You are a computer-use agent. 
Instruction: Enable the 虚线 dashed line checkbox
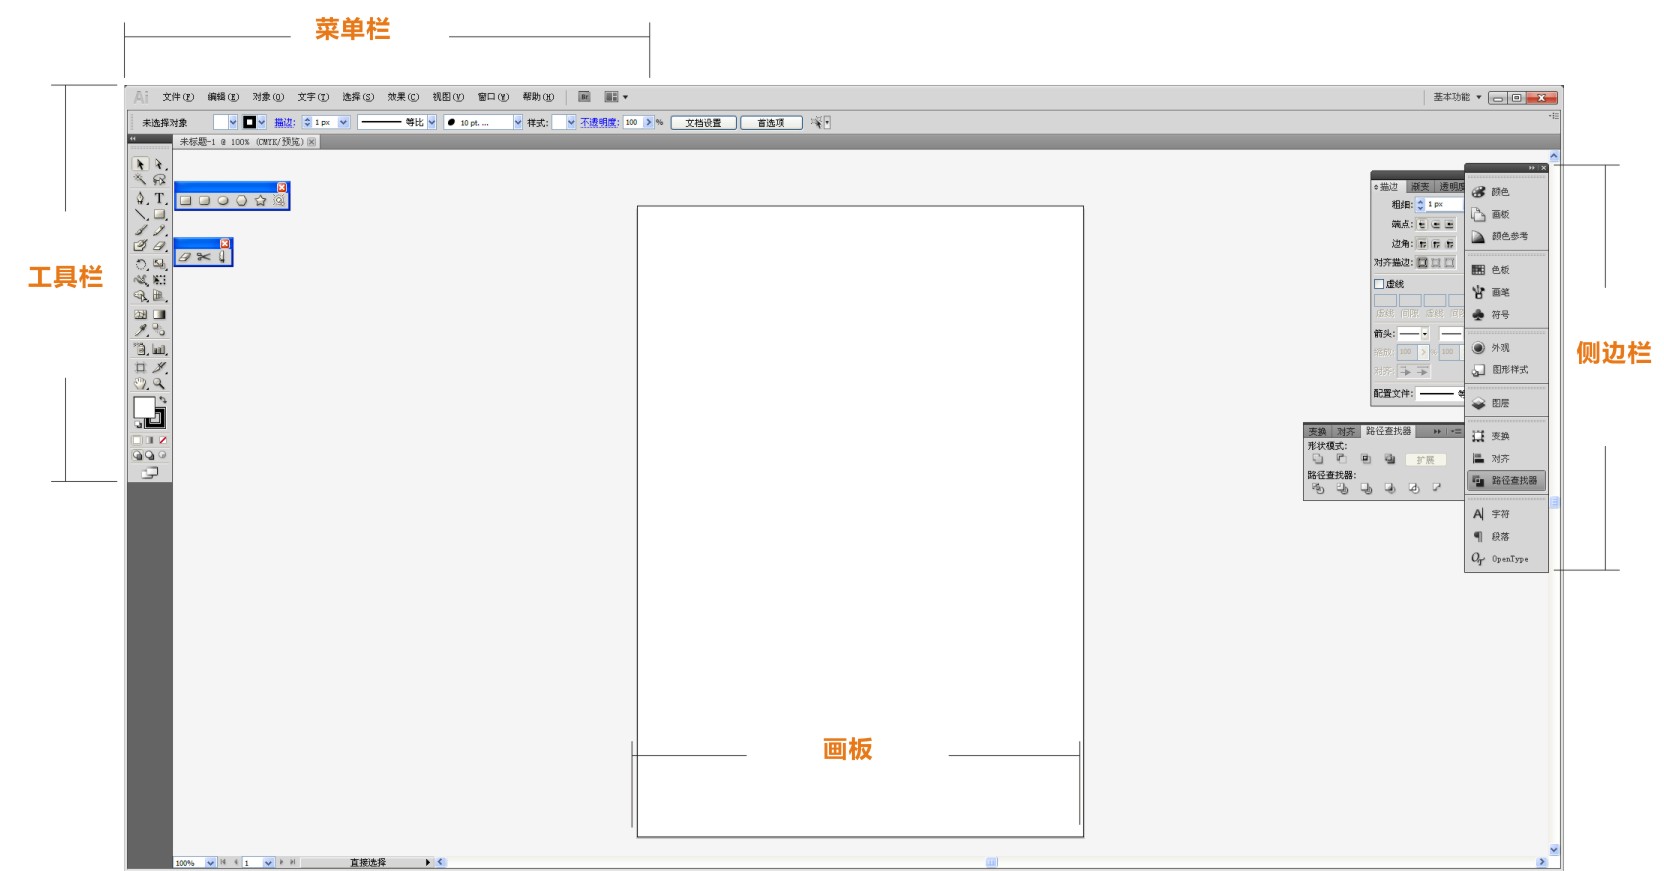coord(1379,284)
